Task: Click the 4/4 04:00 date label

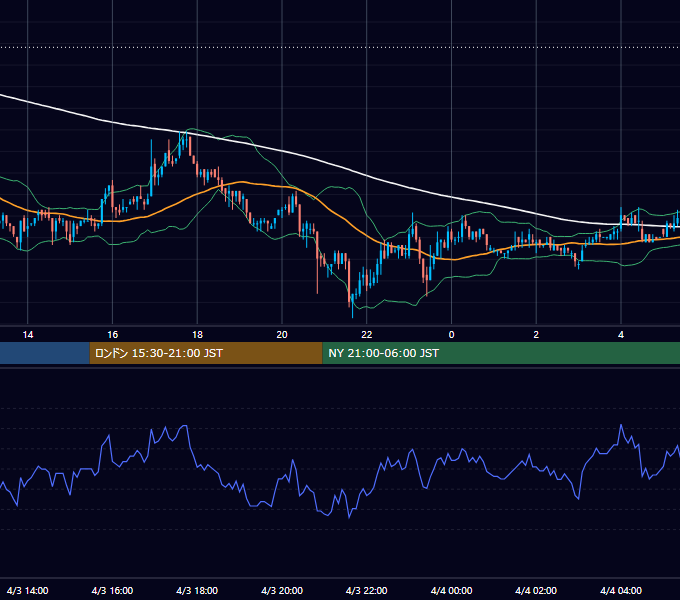Action: click(x=621, y=590)
